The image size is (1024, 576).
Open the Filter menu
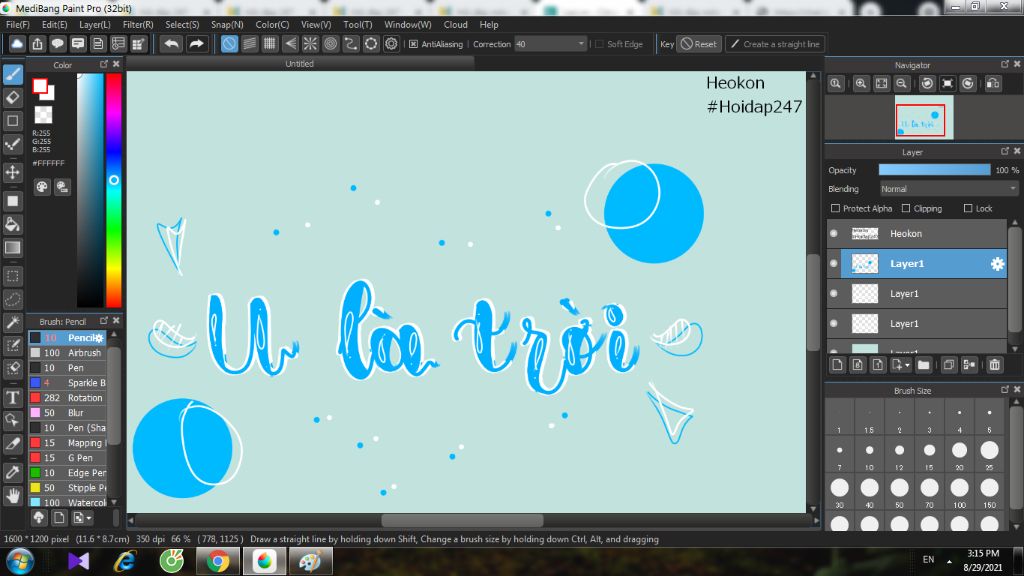pos(138,25)
